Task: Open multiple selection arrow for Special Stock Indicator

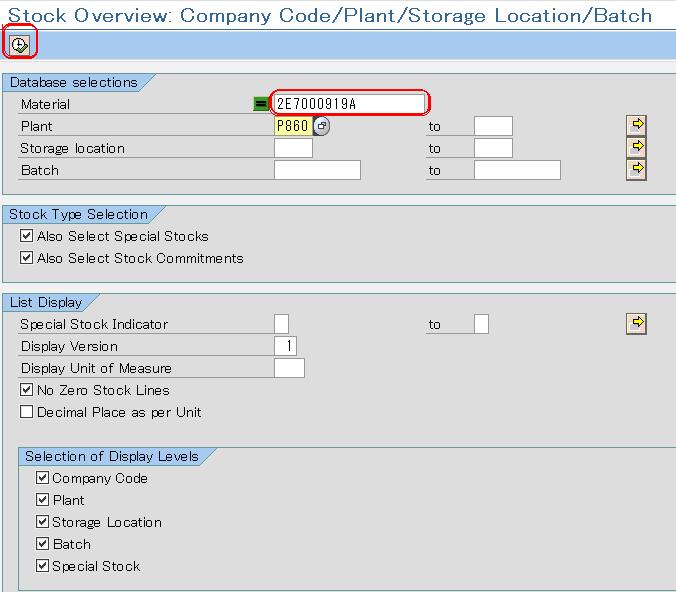Action: click(x=636, y=323)
